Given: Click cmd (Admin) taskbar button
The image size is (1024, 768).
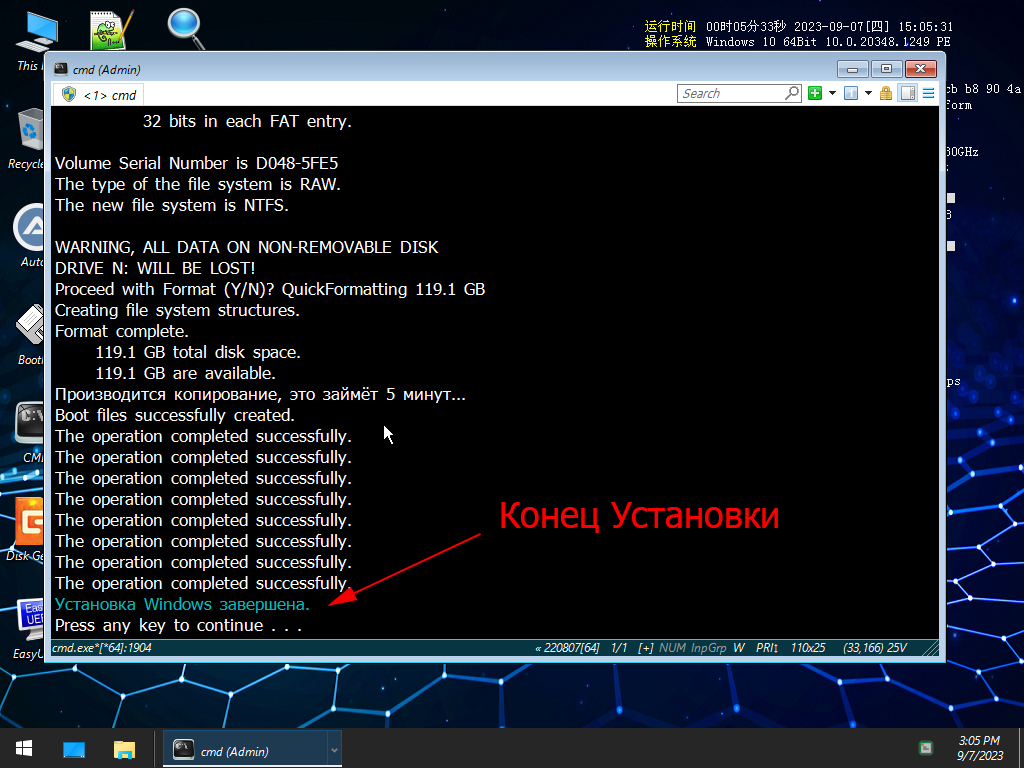Looking at the screenshot, I should point(245,750).
